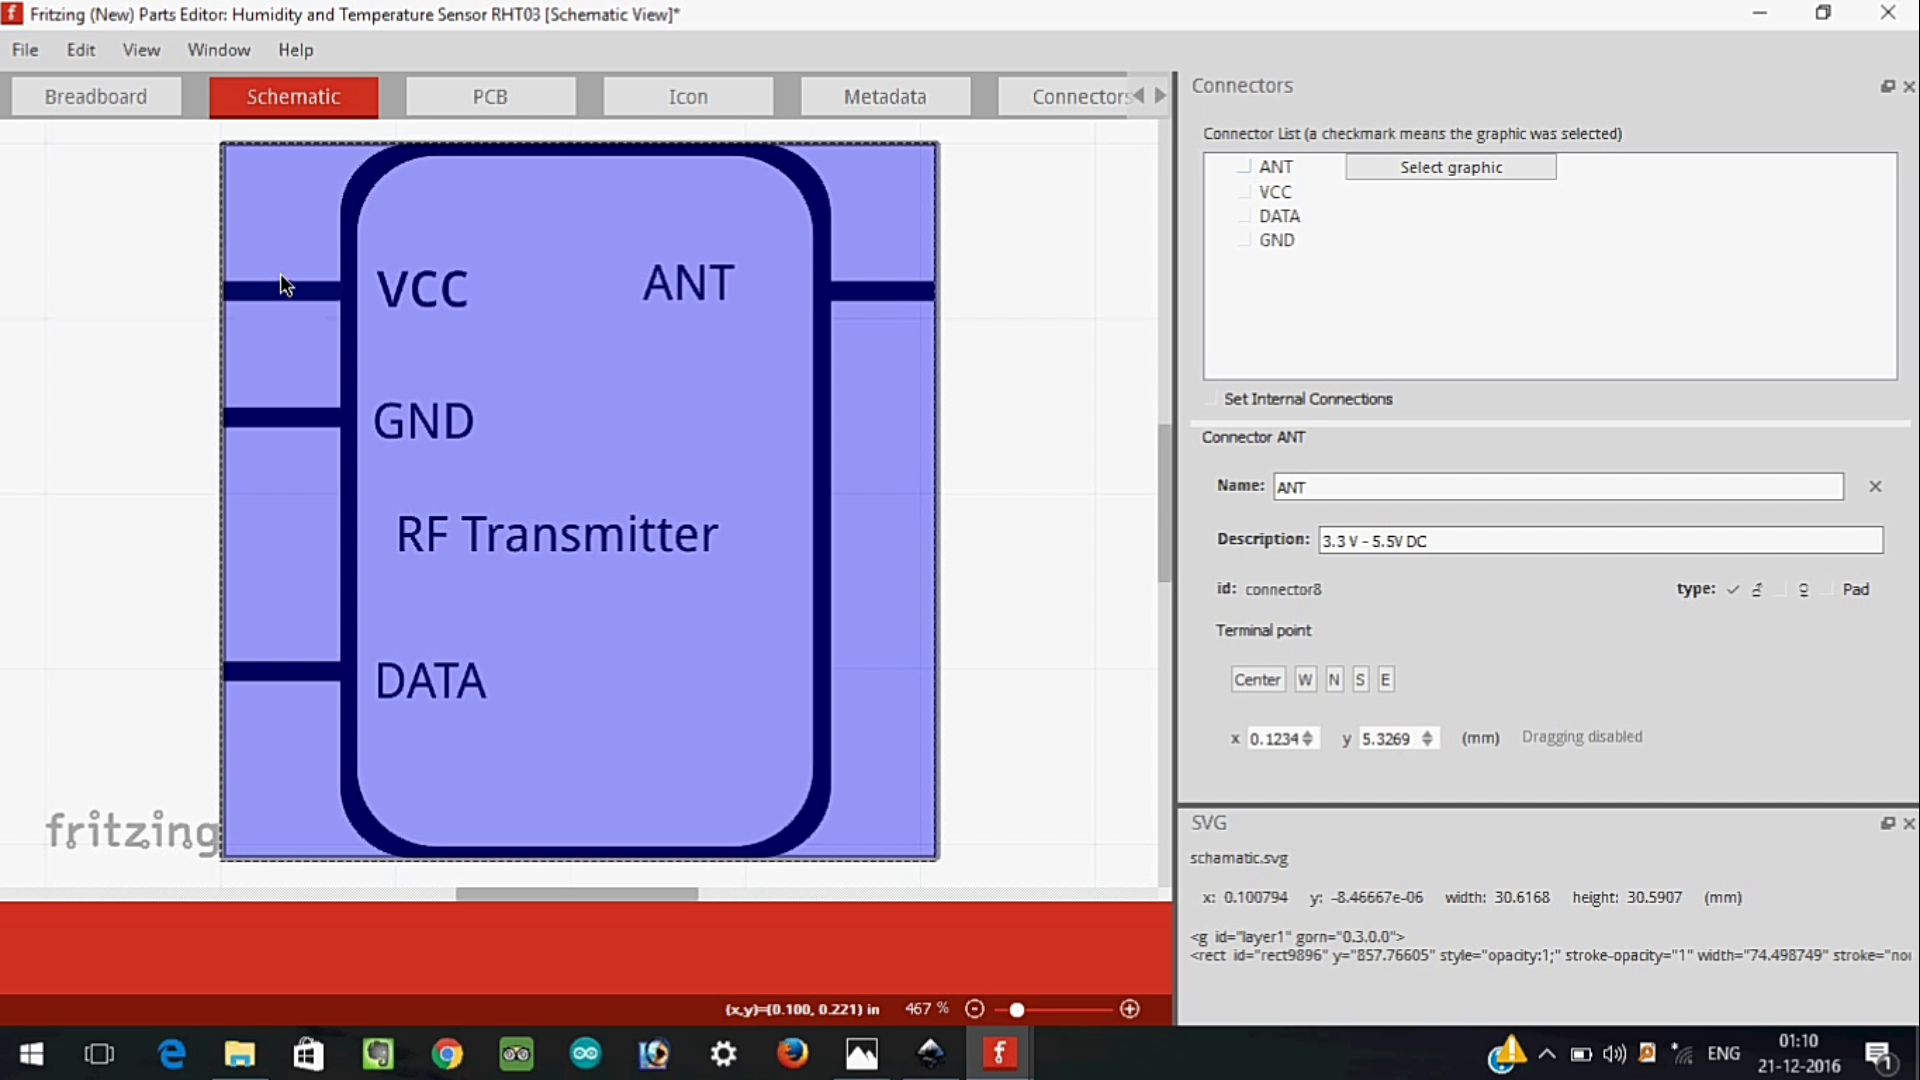Enable Set Internal Connections checkbox

coord(1211,399)
